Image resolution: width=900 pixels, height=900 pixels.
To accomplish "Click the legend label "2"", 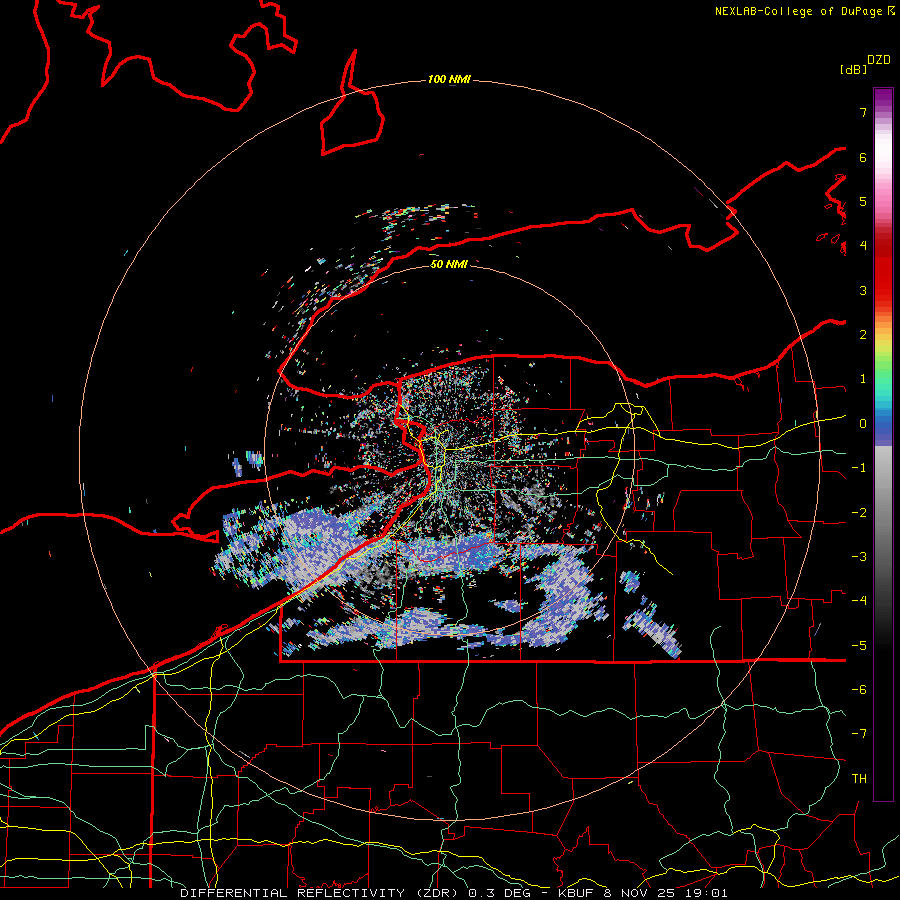I will (863, 335).
